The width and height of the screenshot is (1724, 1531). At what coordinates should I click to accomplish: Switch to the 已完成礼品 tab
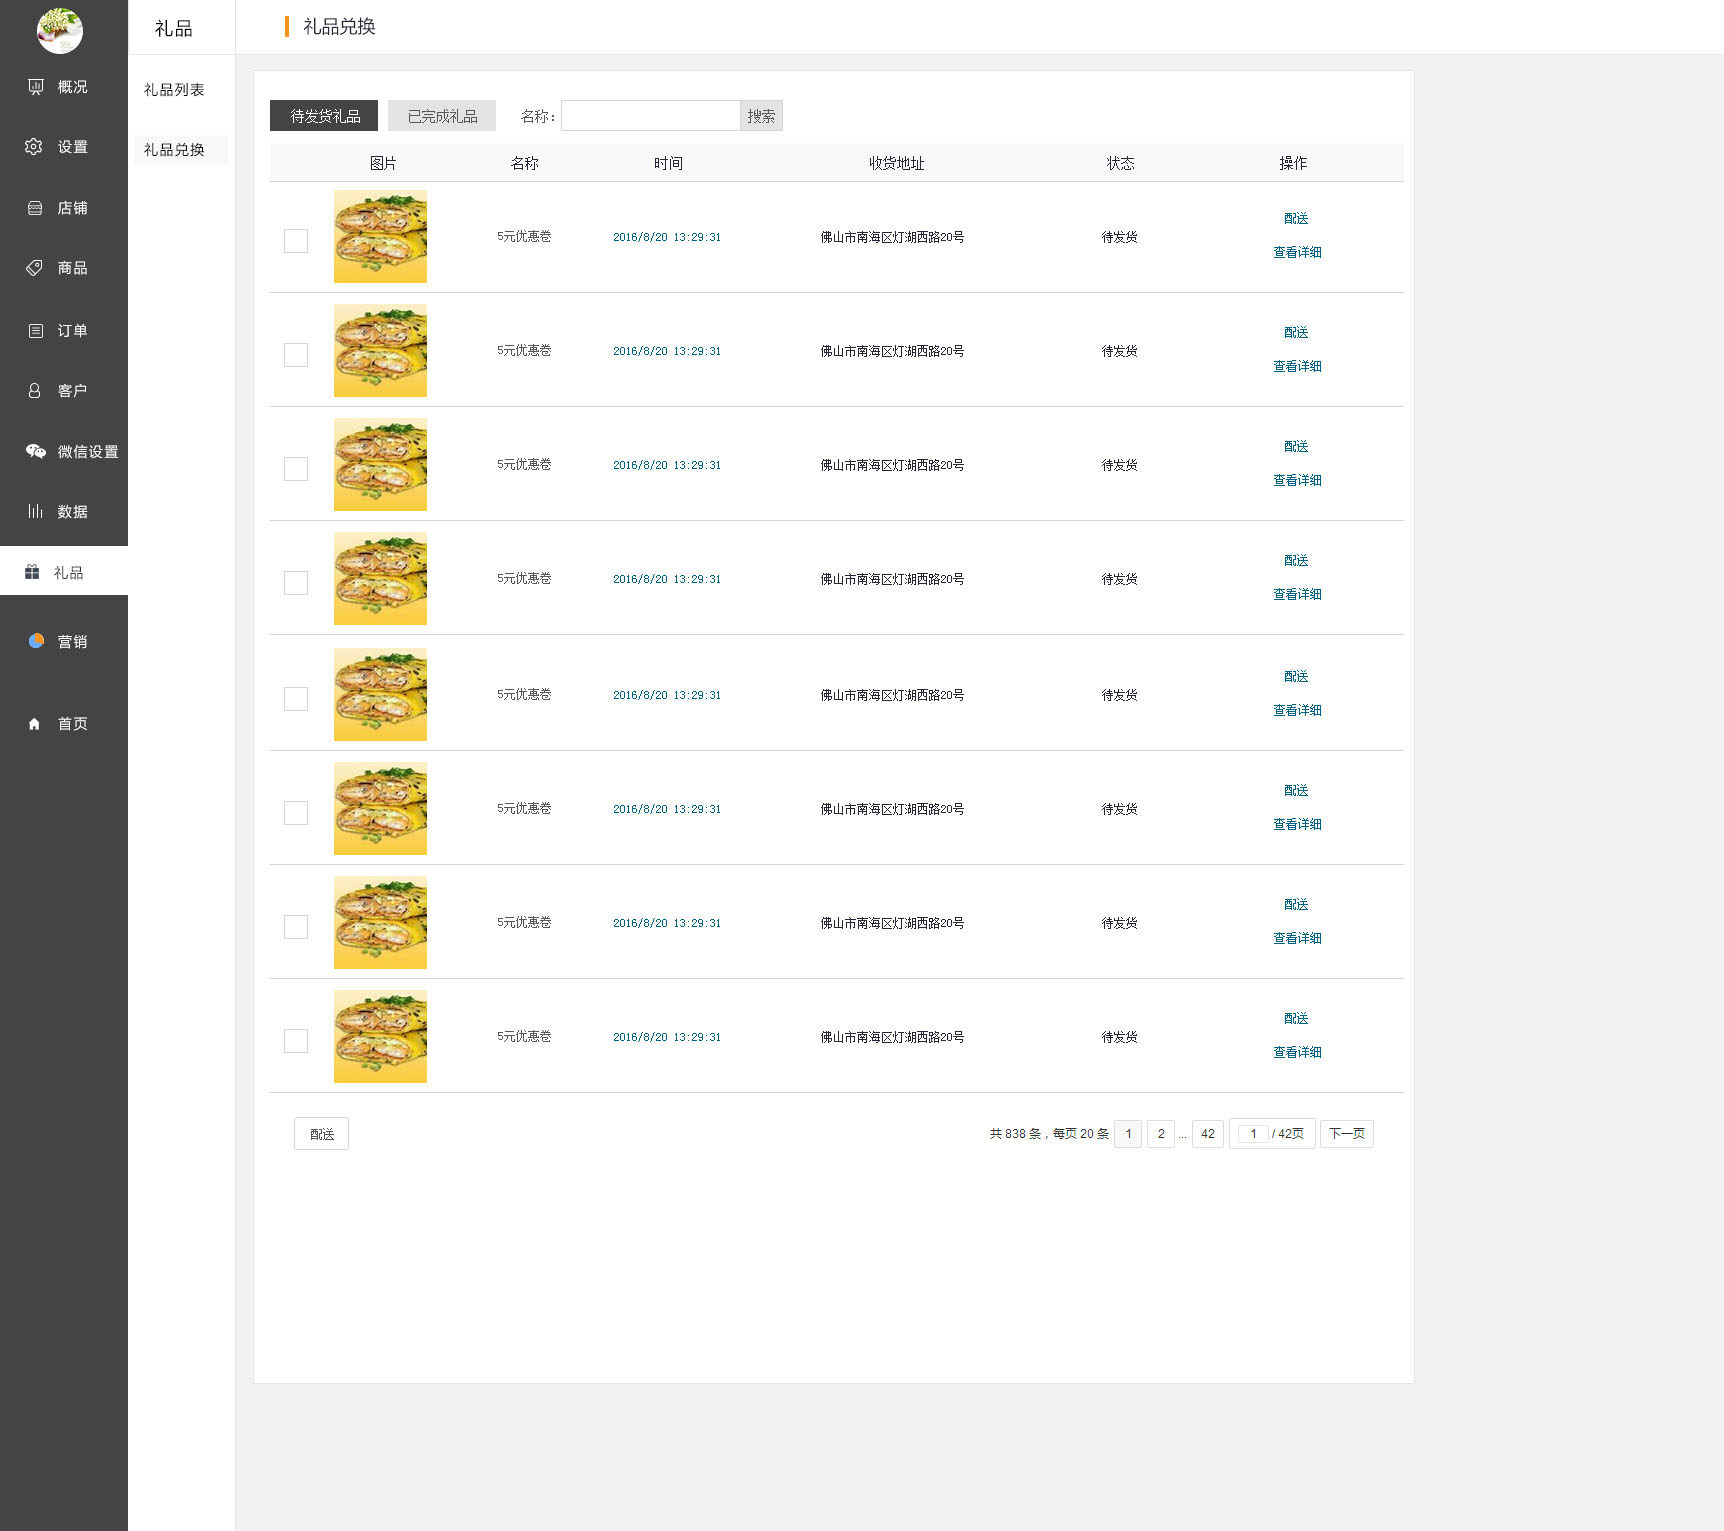click(x=442, y=116)
